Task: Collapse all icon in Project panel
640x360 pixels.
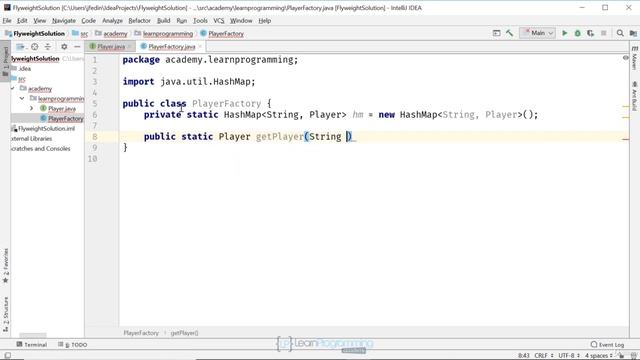Action: pos(48,47)
